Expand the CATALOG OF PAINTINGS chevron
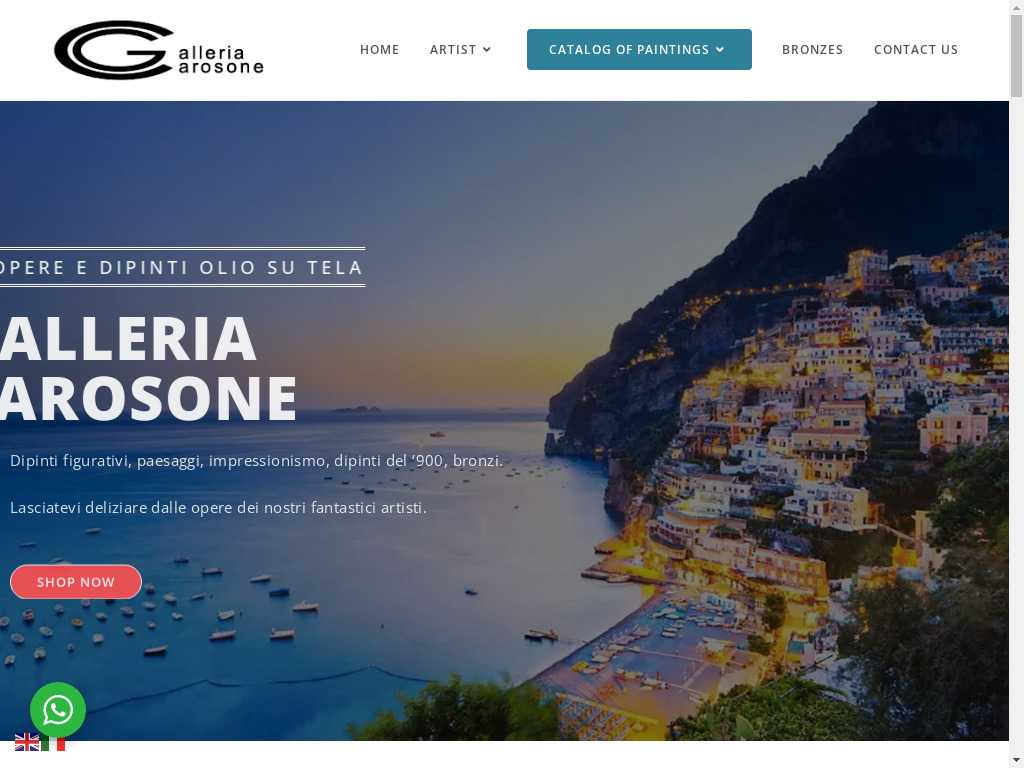This screenshot has width=1024, height=768. (x=720, y=50)
